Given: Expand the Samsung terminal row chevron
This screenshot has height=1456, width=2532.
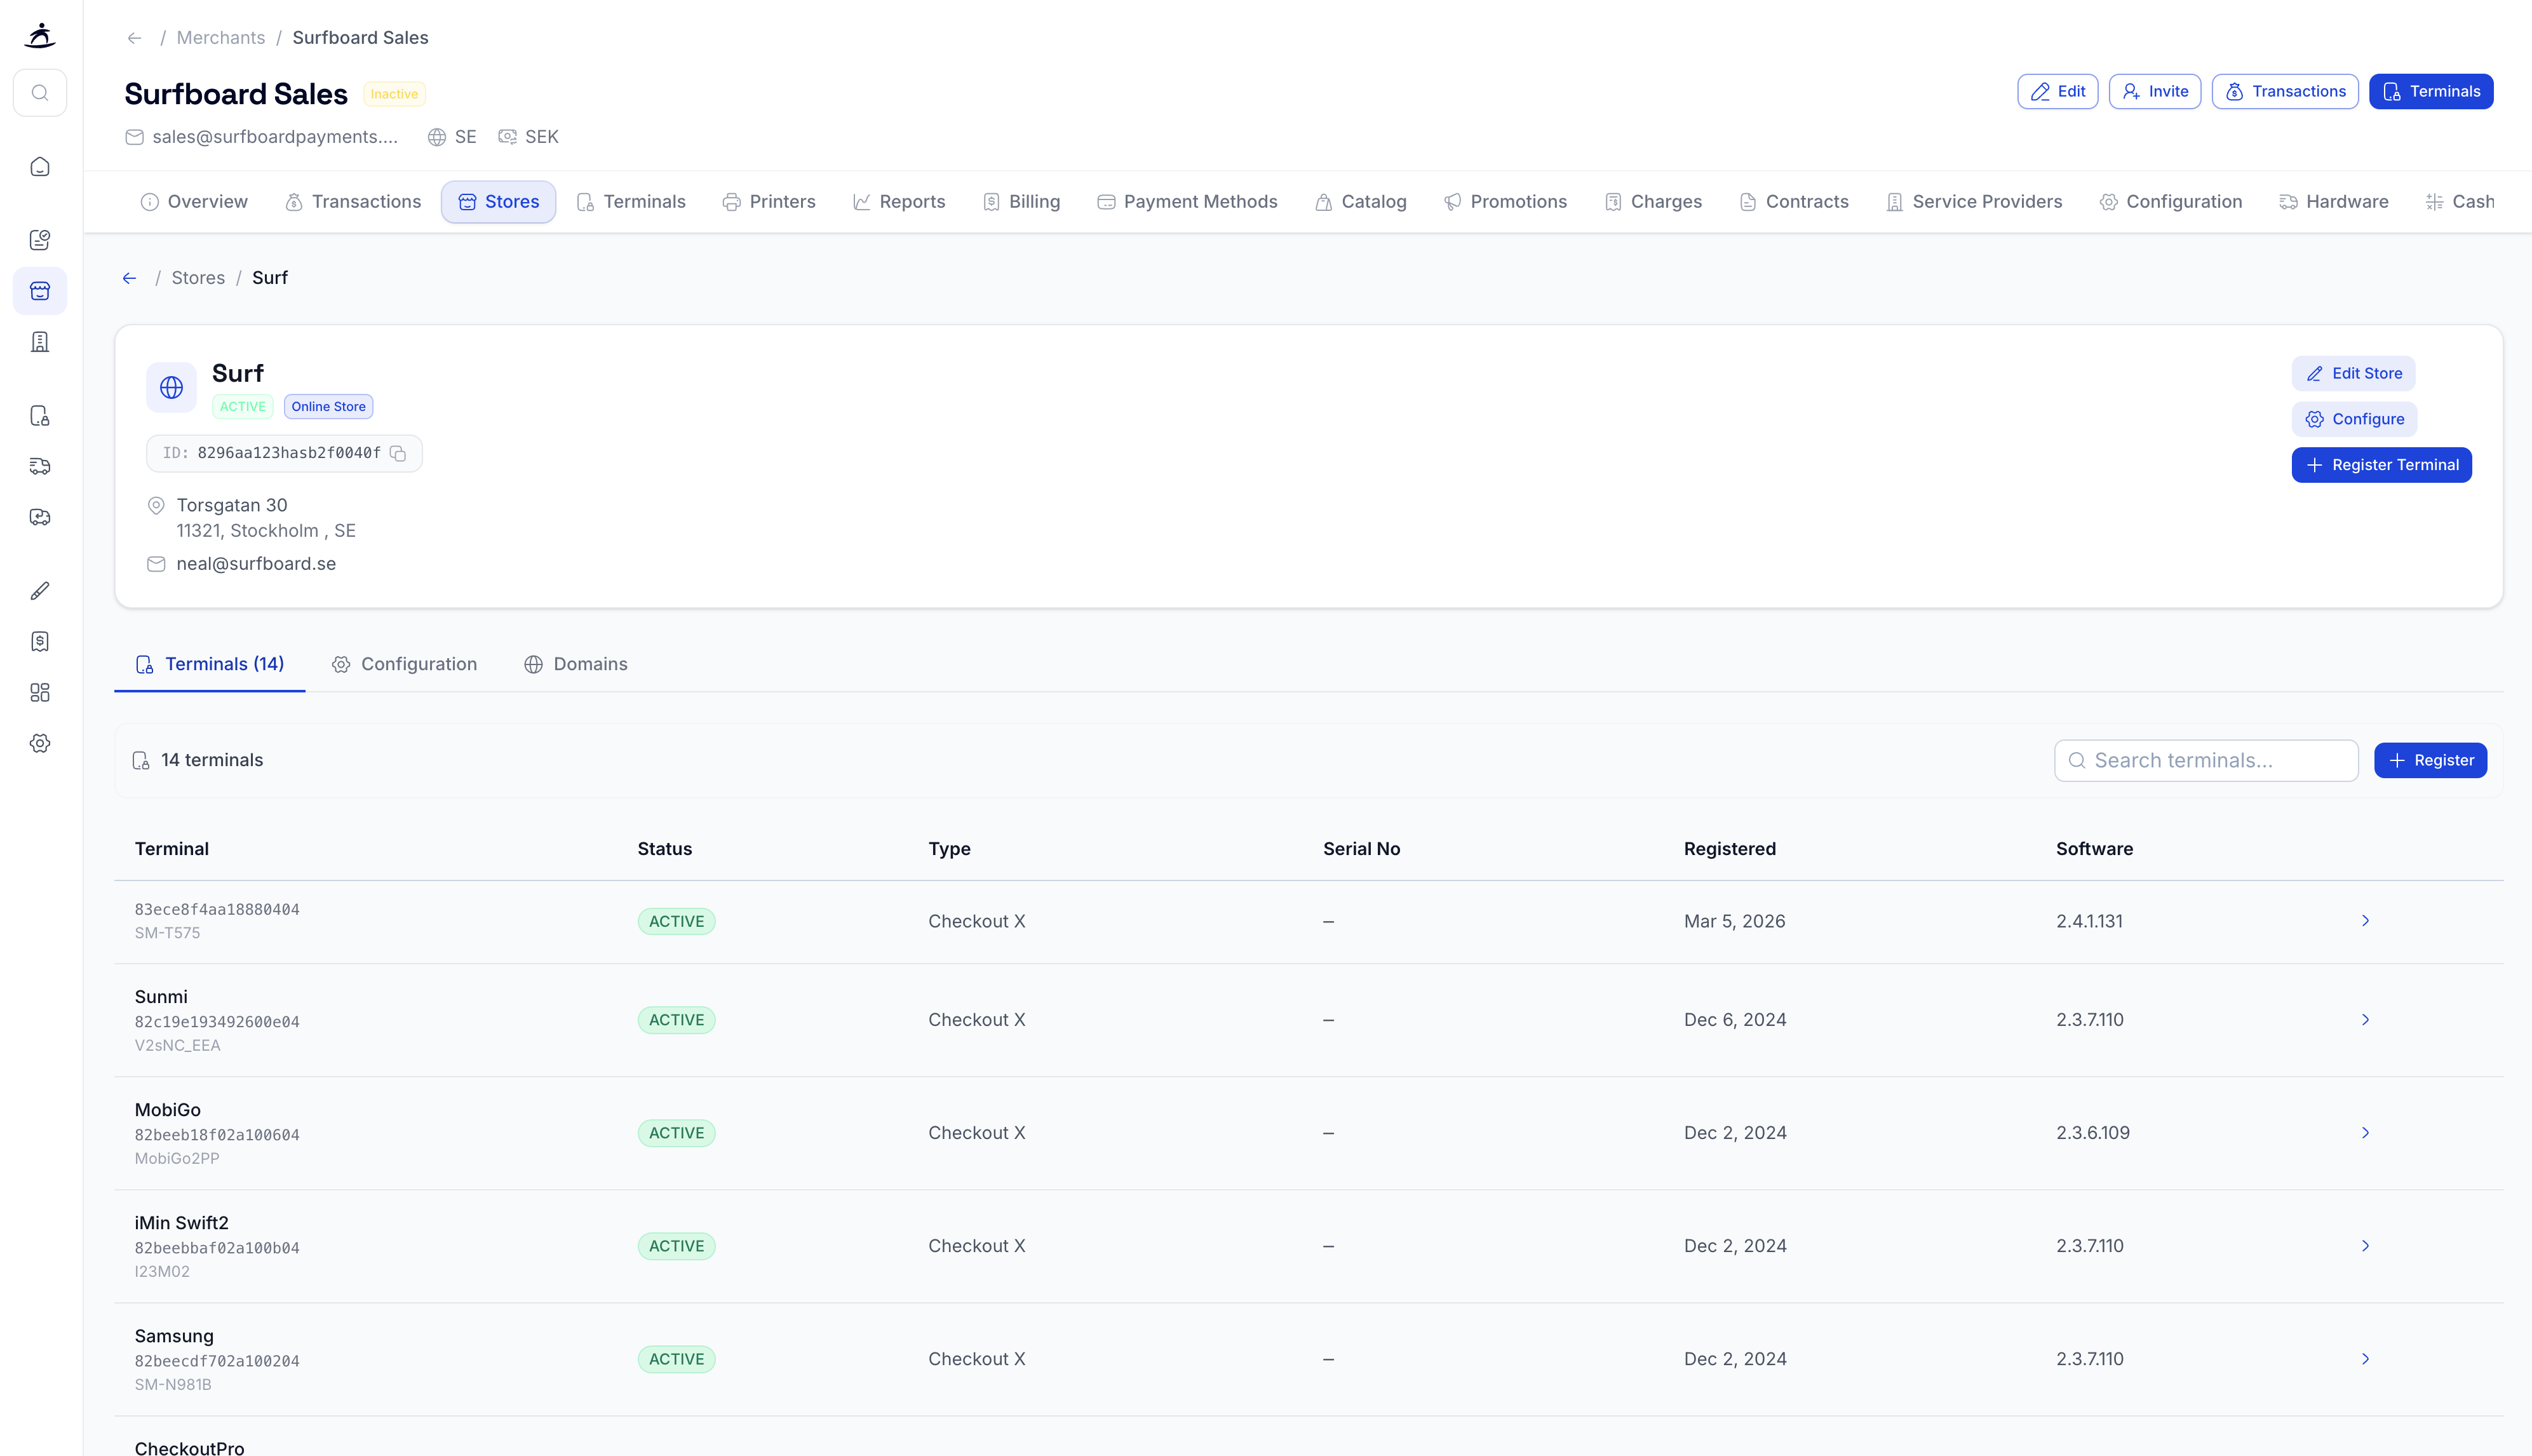Looking at the screenshot, I should click(2365, 1358).
